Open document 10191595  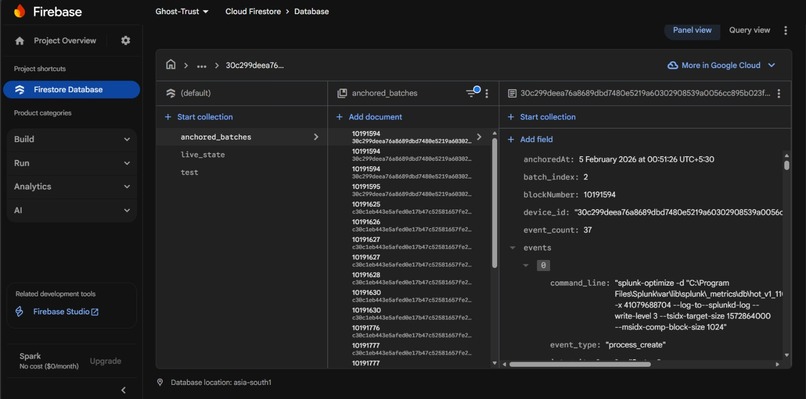[x=412, y=190]
